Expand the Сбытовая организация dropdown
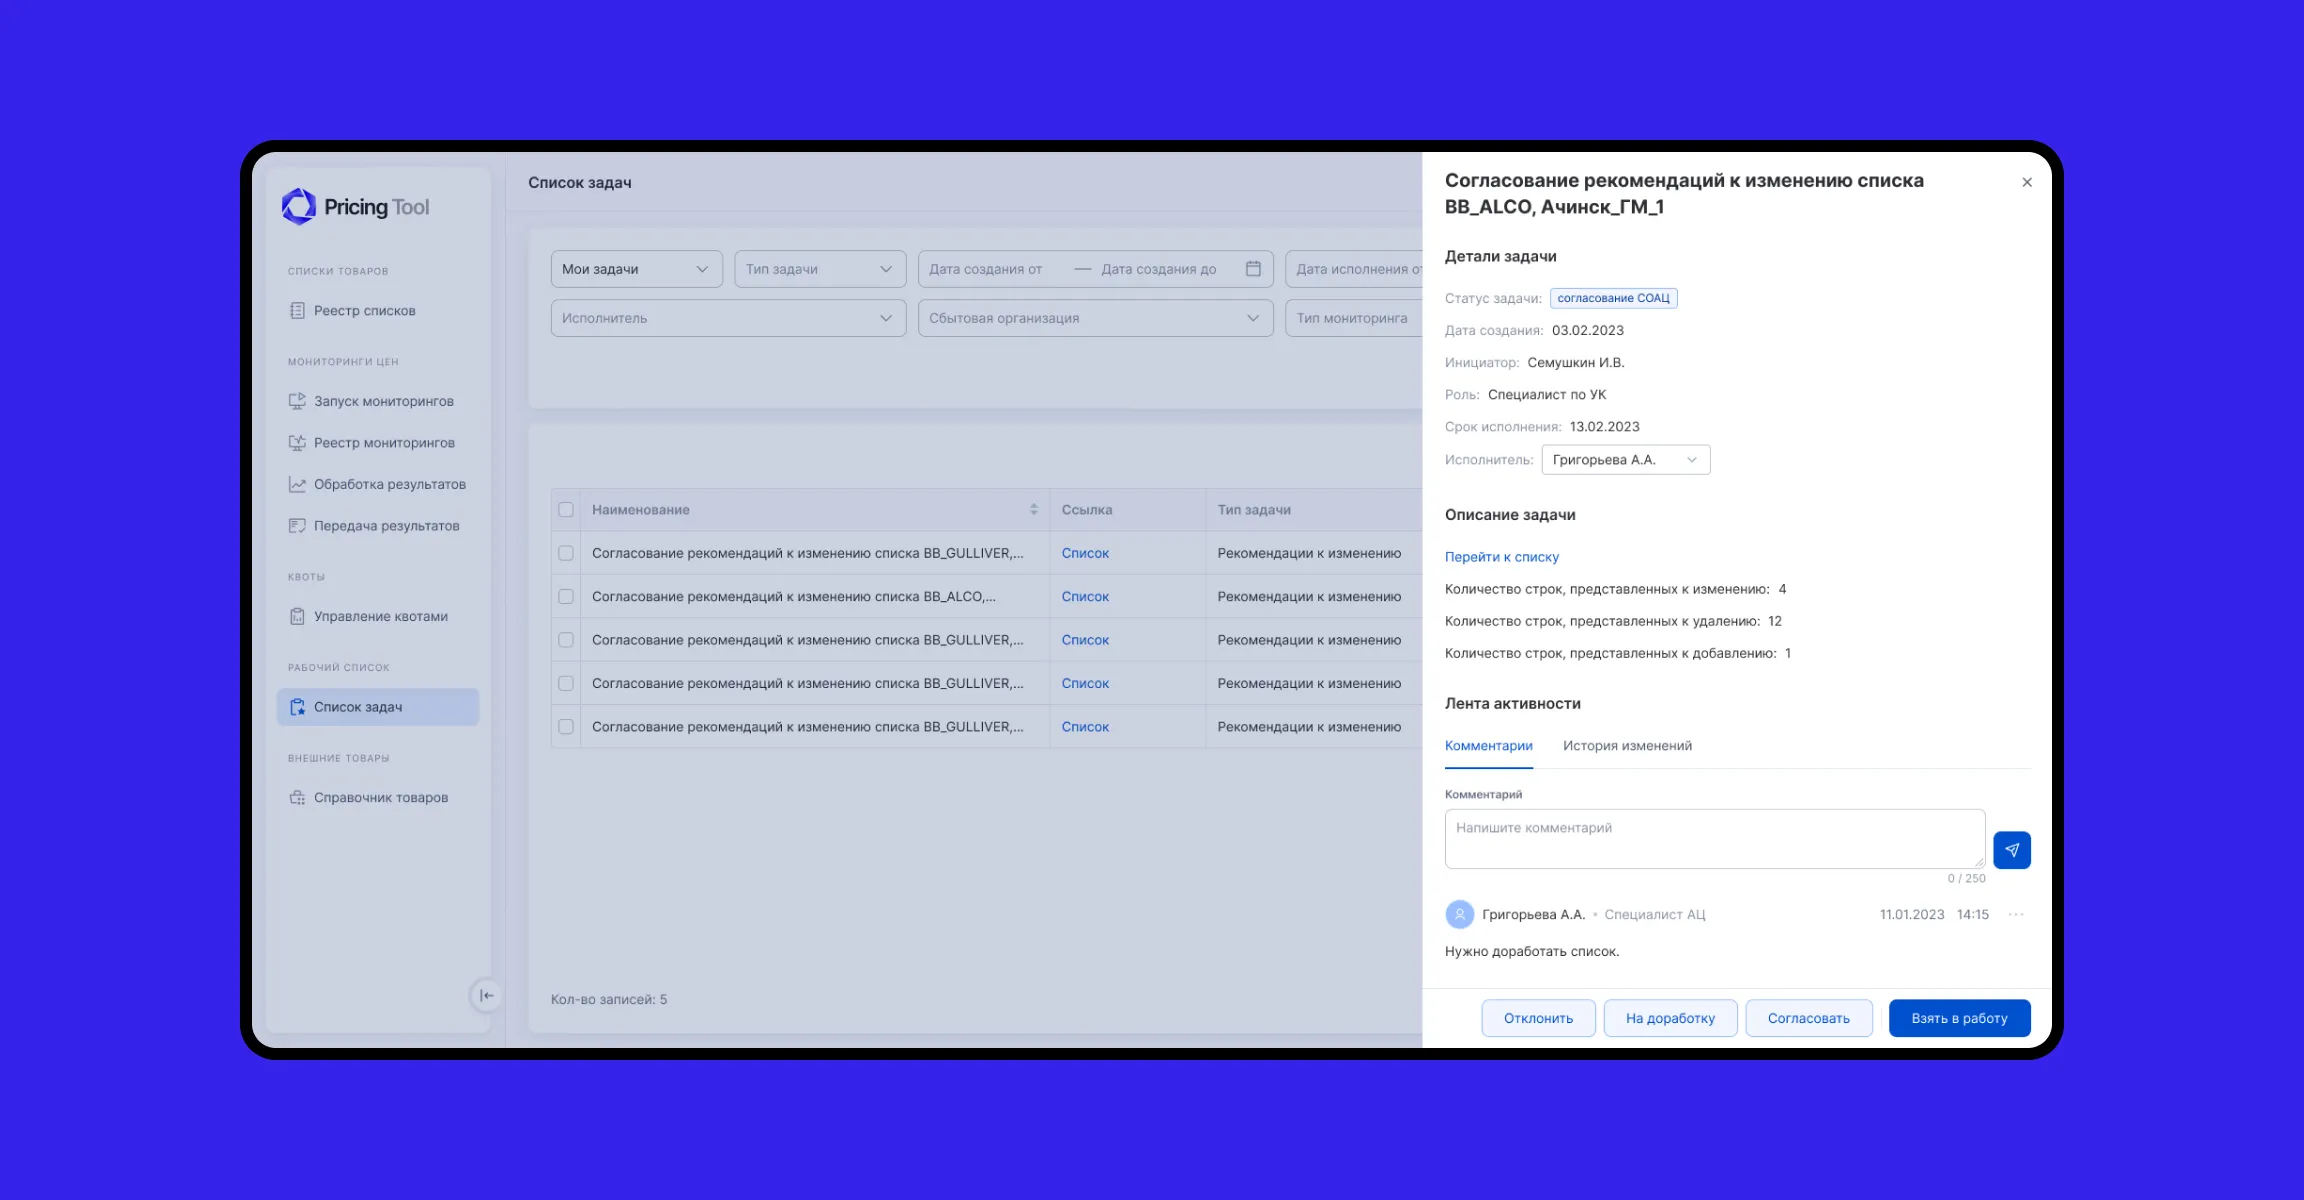Image resolution: width=2304 pixels, height=1200 pixels. click(x=1095, y=318)
